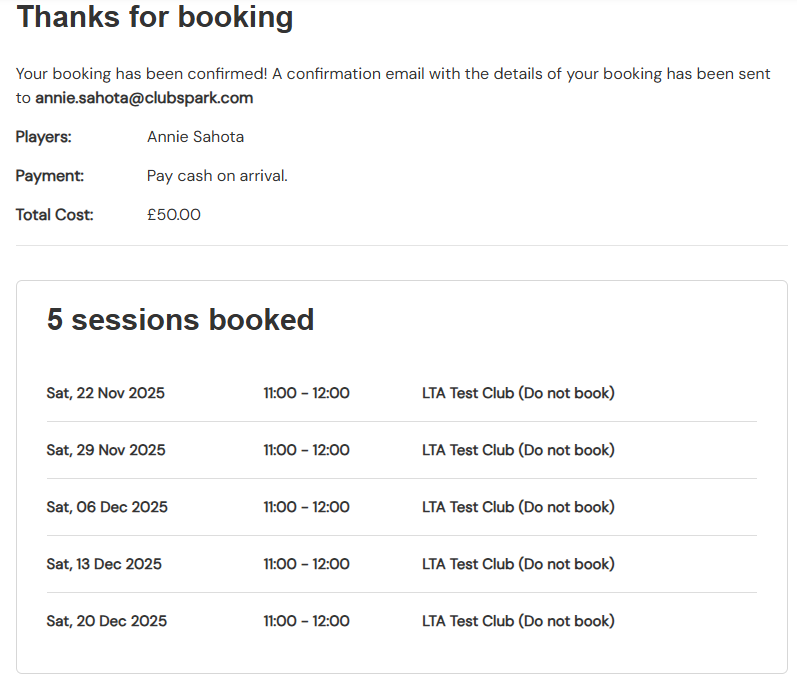Select the Sat, 29 Nov 2025 session date

coord(106,450)
